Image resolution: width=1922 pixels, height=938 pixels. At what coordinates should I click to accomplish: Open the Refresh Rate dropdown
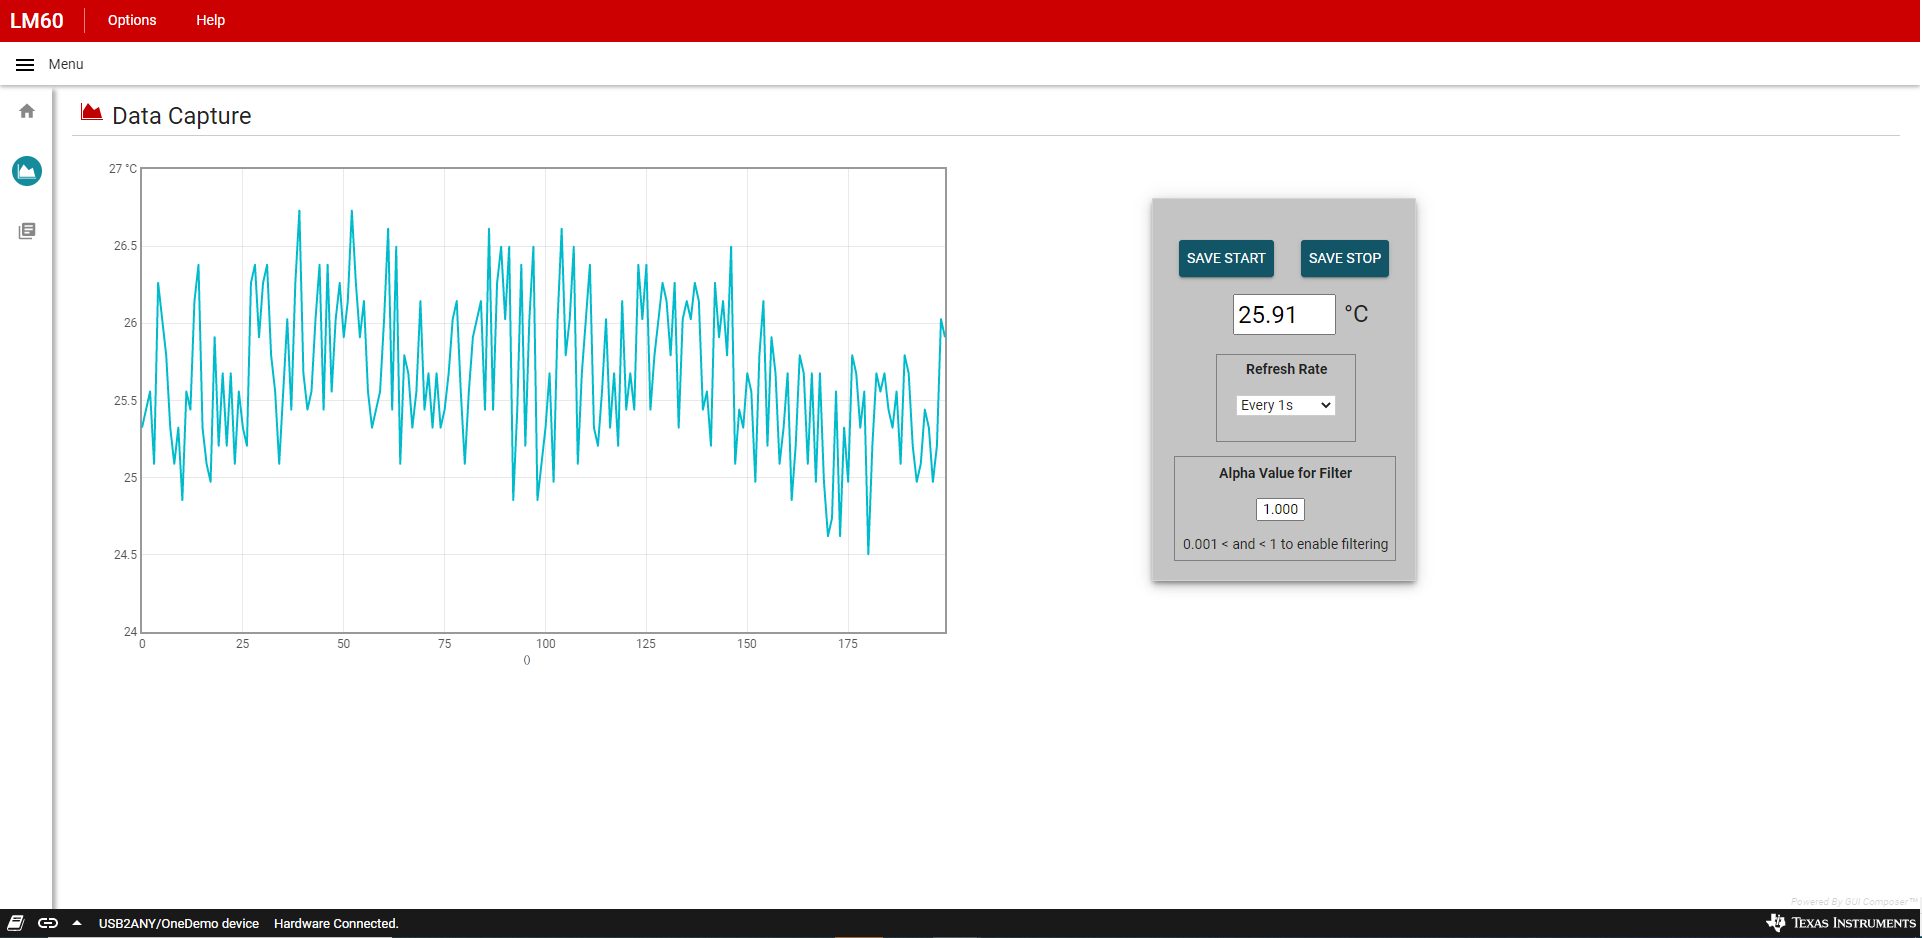[1285, 405]
